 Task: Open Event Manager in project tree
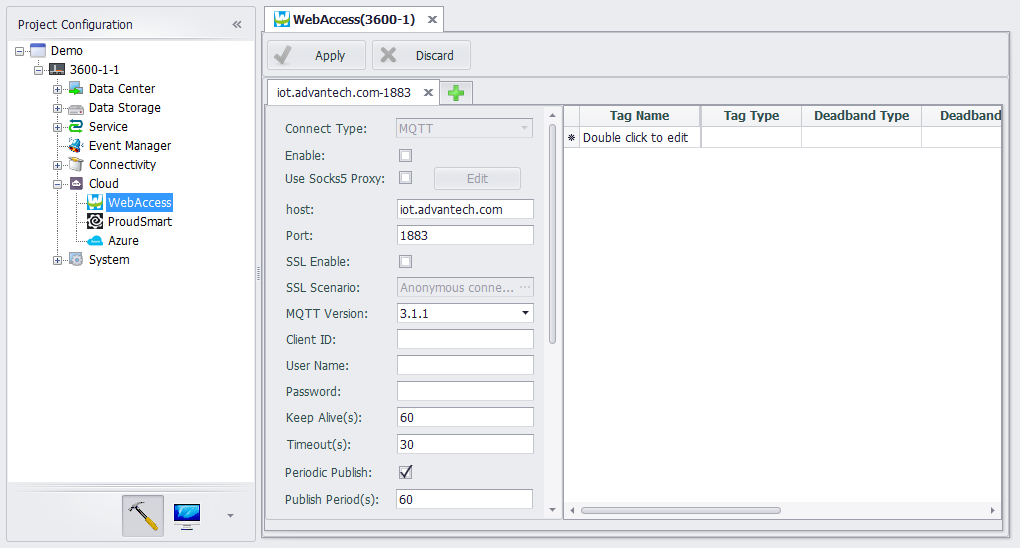(x=129, y=146)
